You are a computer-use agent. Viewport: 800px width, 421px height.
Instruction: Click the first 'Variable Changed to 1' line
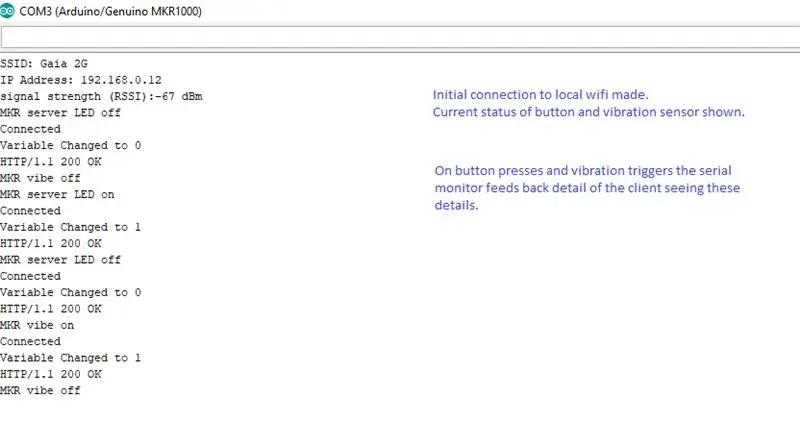click(70, 227)
